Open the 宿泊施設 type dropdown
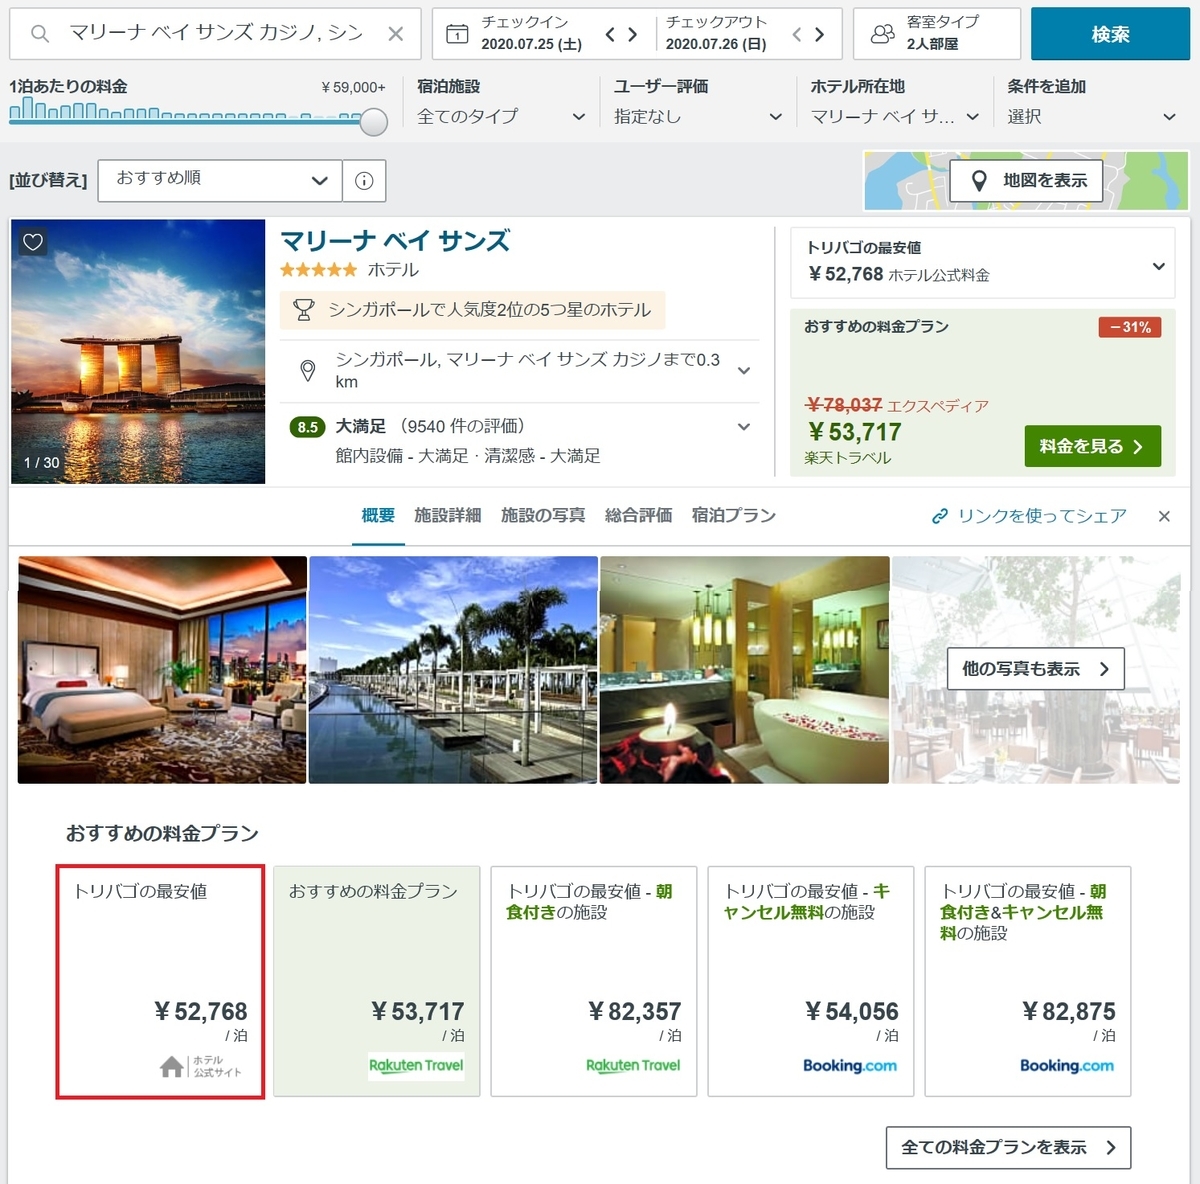The width and height of the screenshot is (1200, 1184). tap(501, 117)
